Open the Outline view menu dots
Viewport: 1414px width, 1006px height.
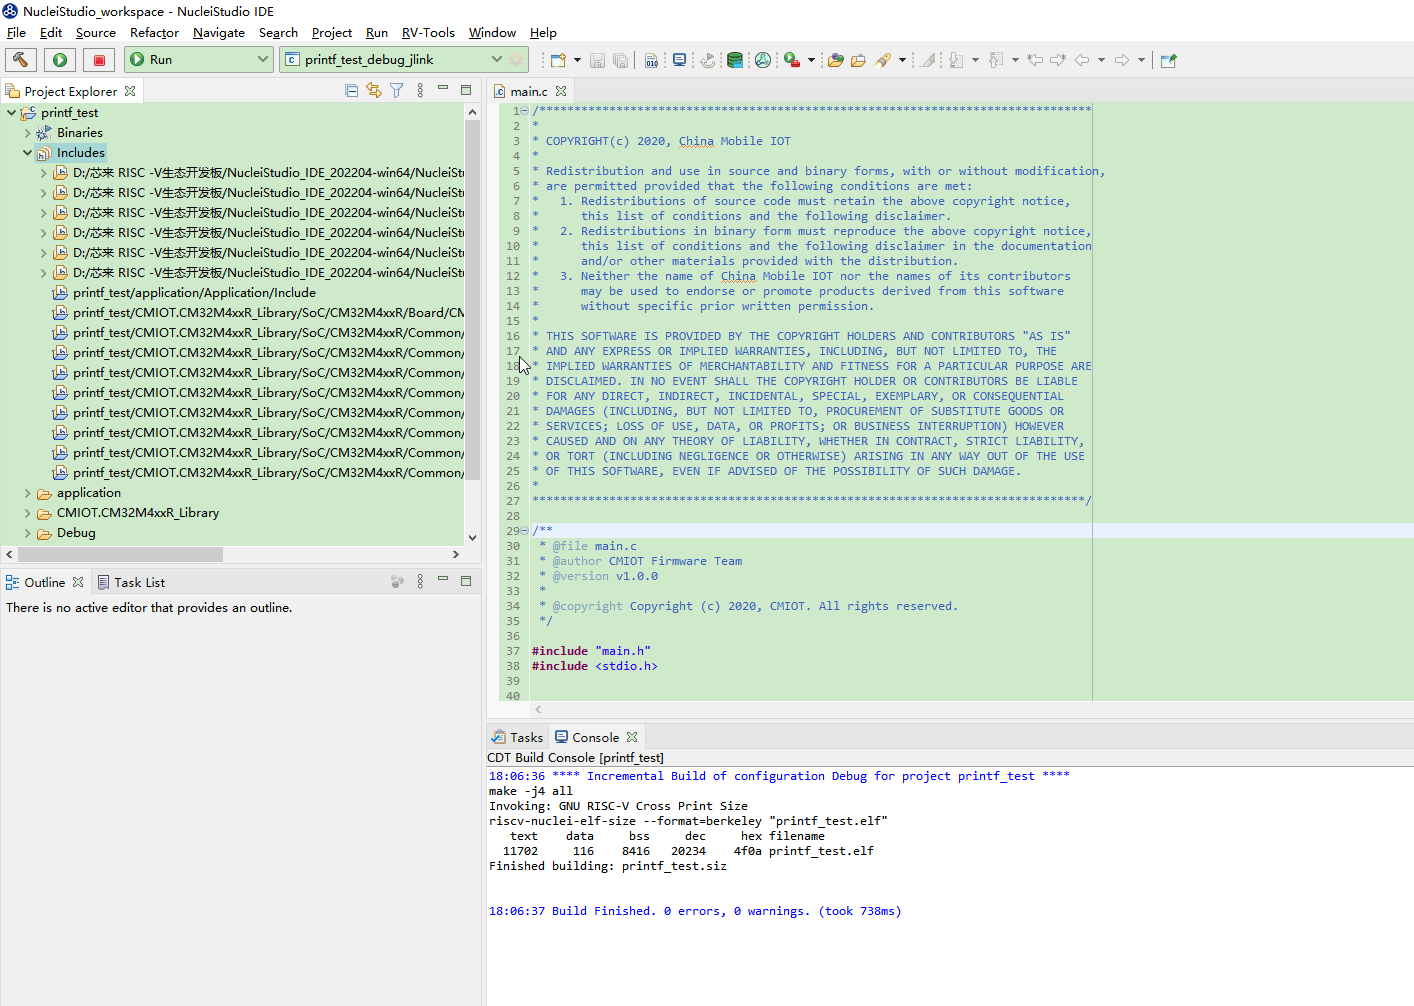point(420,581)
